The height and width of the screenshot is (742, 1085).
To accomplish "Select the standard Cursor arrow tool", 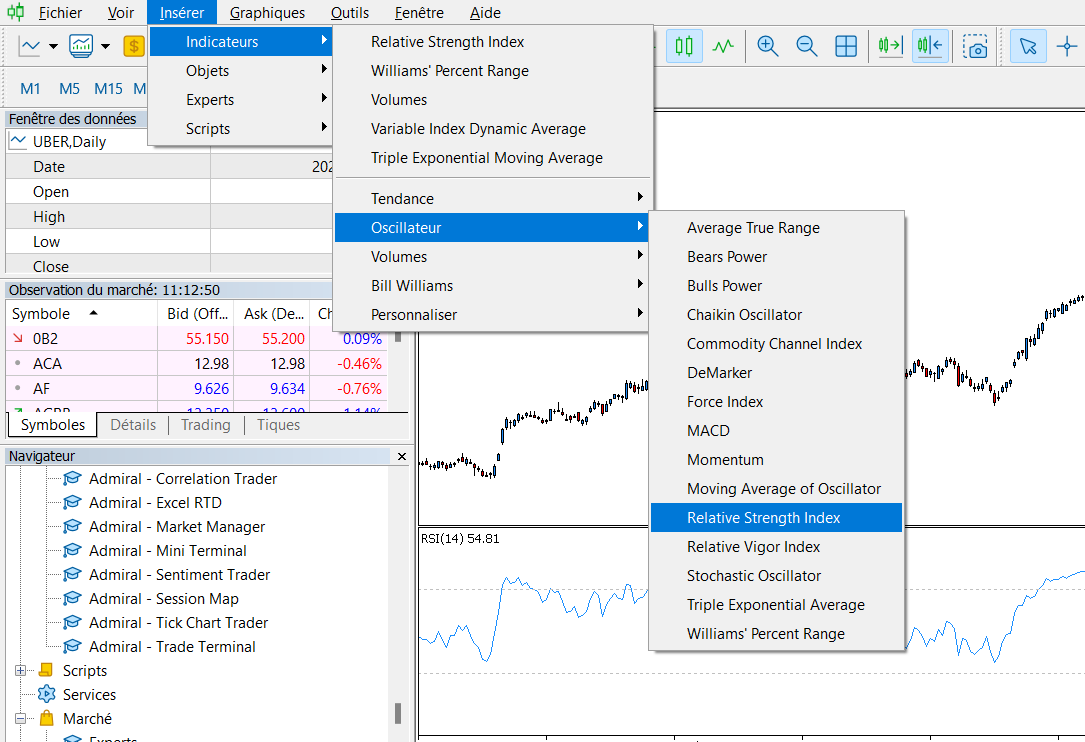I will coord(1027,45).
